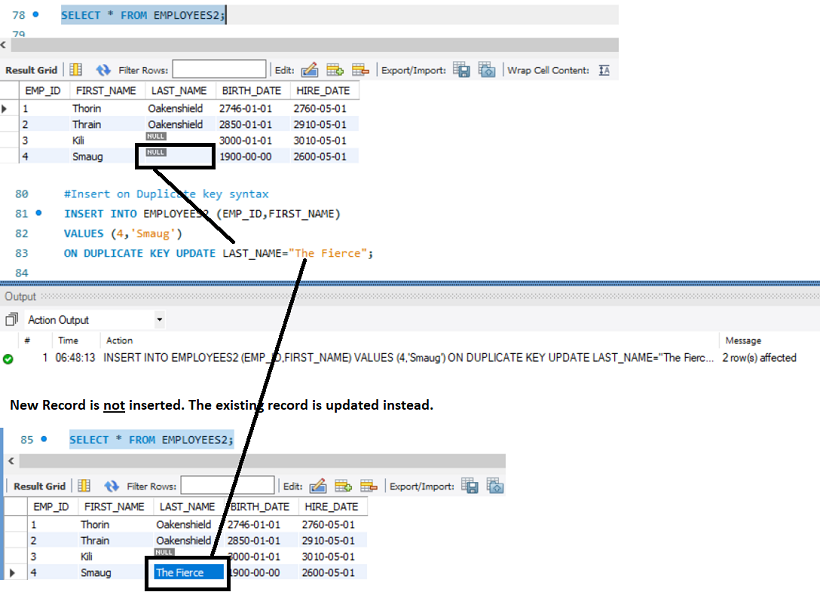This screenshot has height=601, width=820.
Task: Click the lower Filter Rows input field
Action: pos(227,485)
